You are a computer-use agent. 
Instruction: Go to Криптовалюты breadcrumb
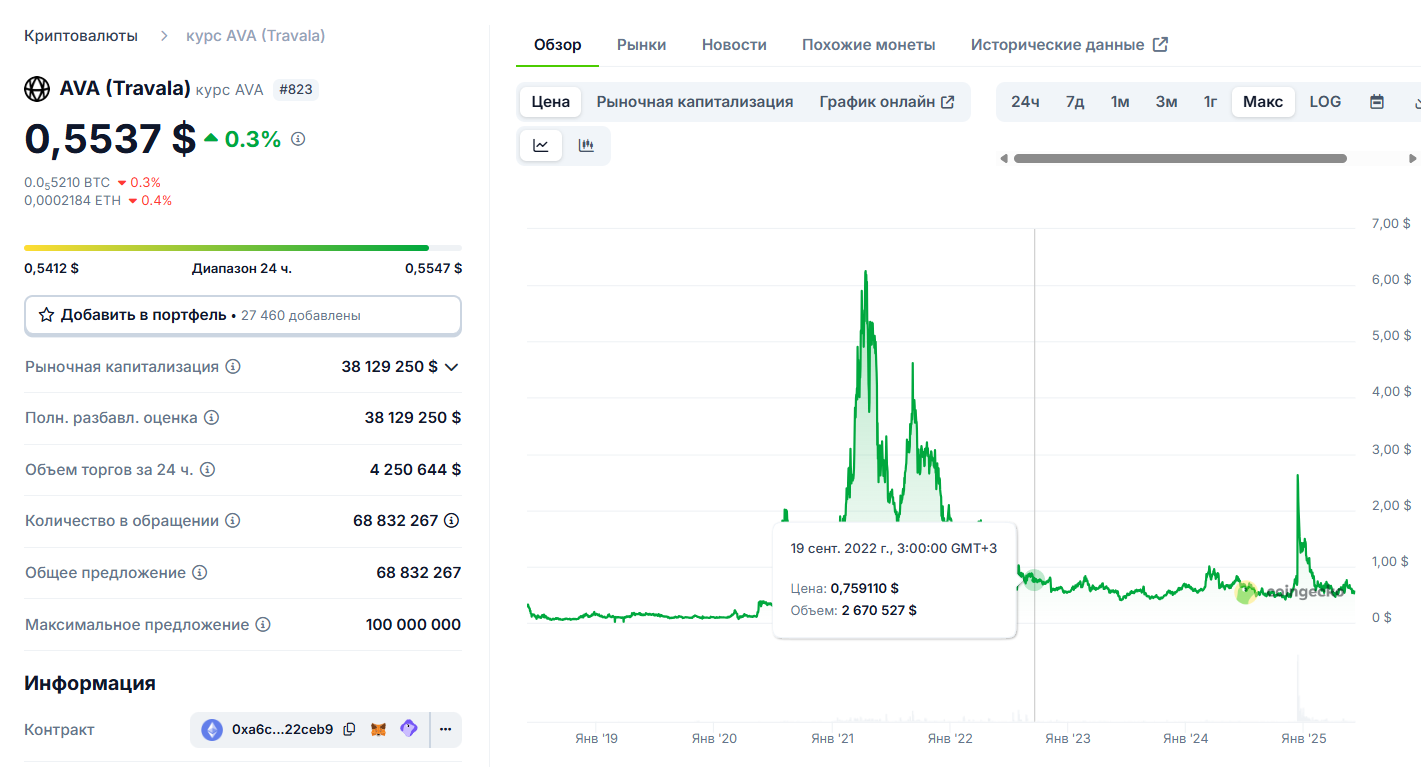click(x=82, y=36)
